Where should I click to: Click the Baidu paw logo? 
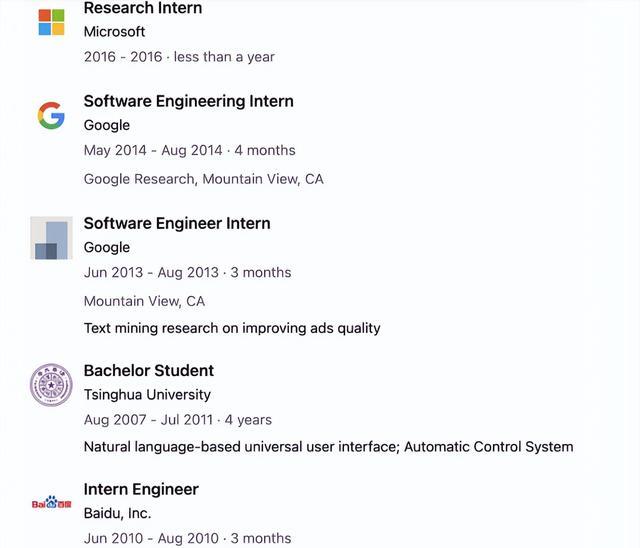pyautogui.click(x=51, y=502)
